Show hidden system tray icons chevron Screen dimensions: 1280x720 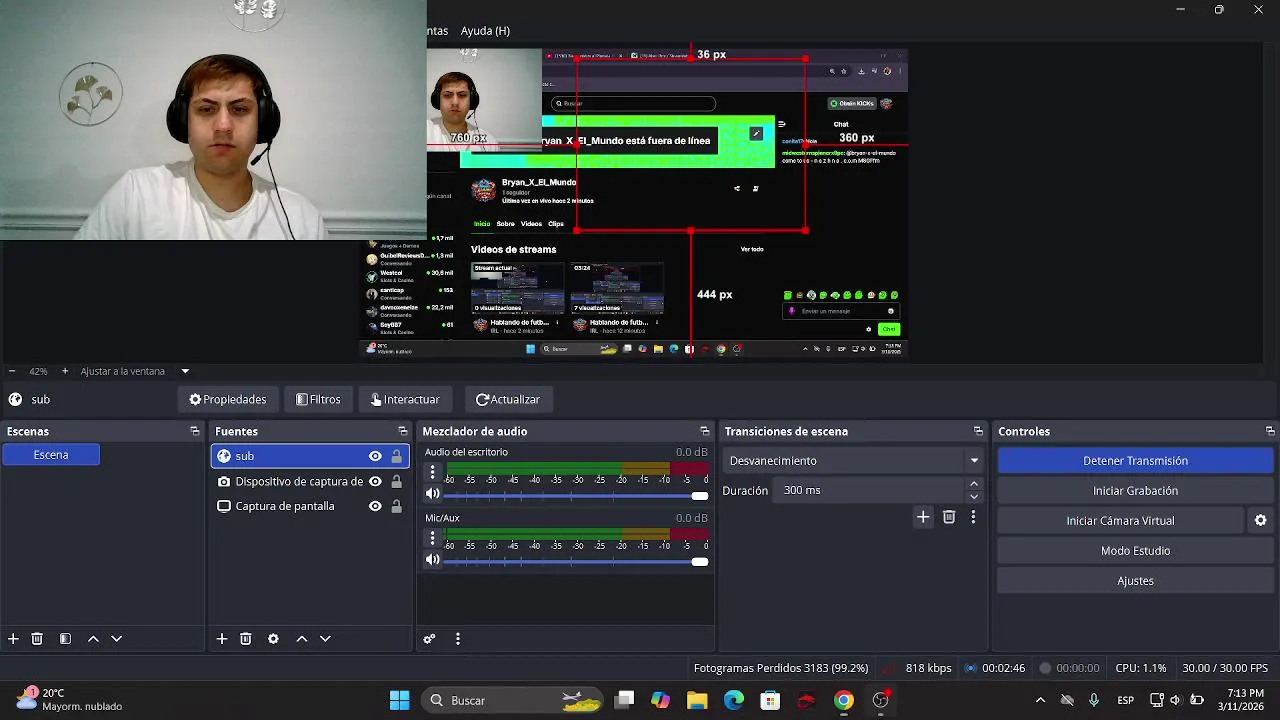pos(1040,700)
